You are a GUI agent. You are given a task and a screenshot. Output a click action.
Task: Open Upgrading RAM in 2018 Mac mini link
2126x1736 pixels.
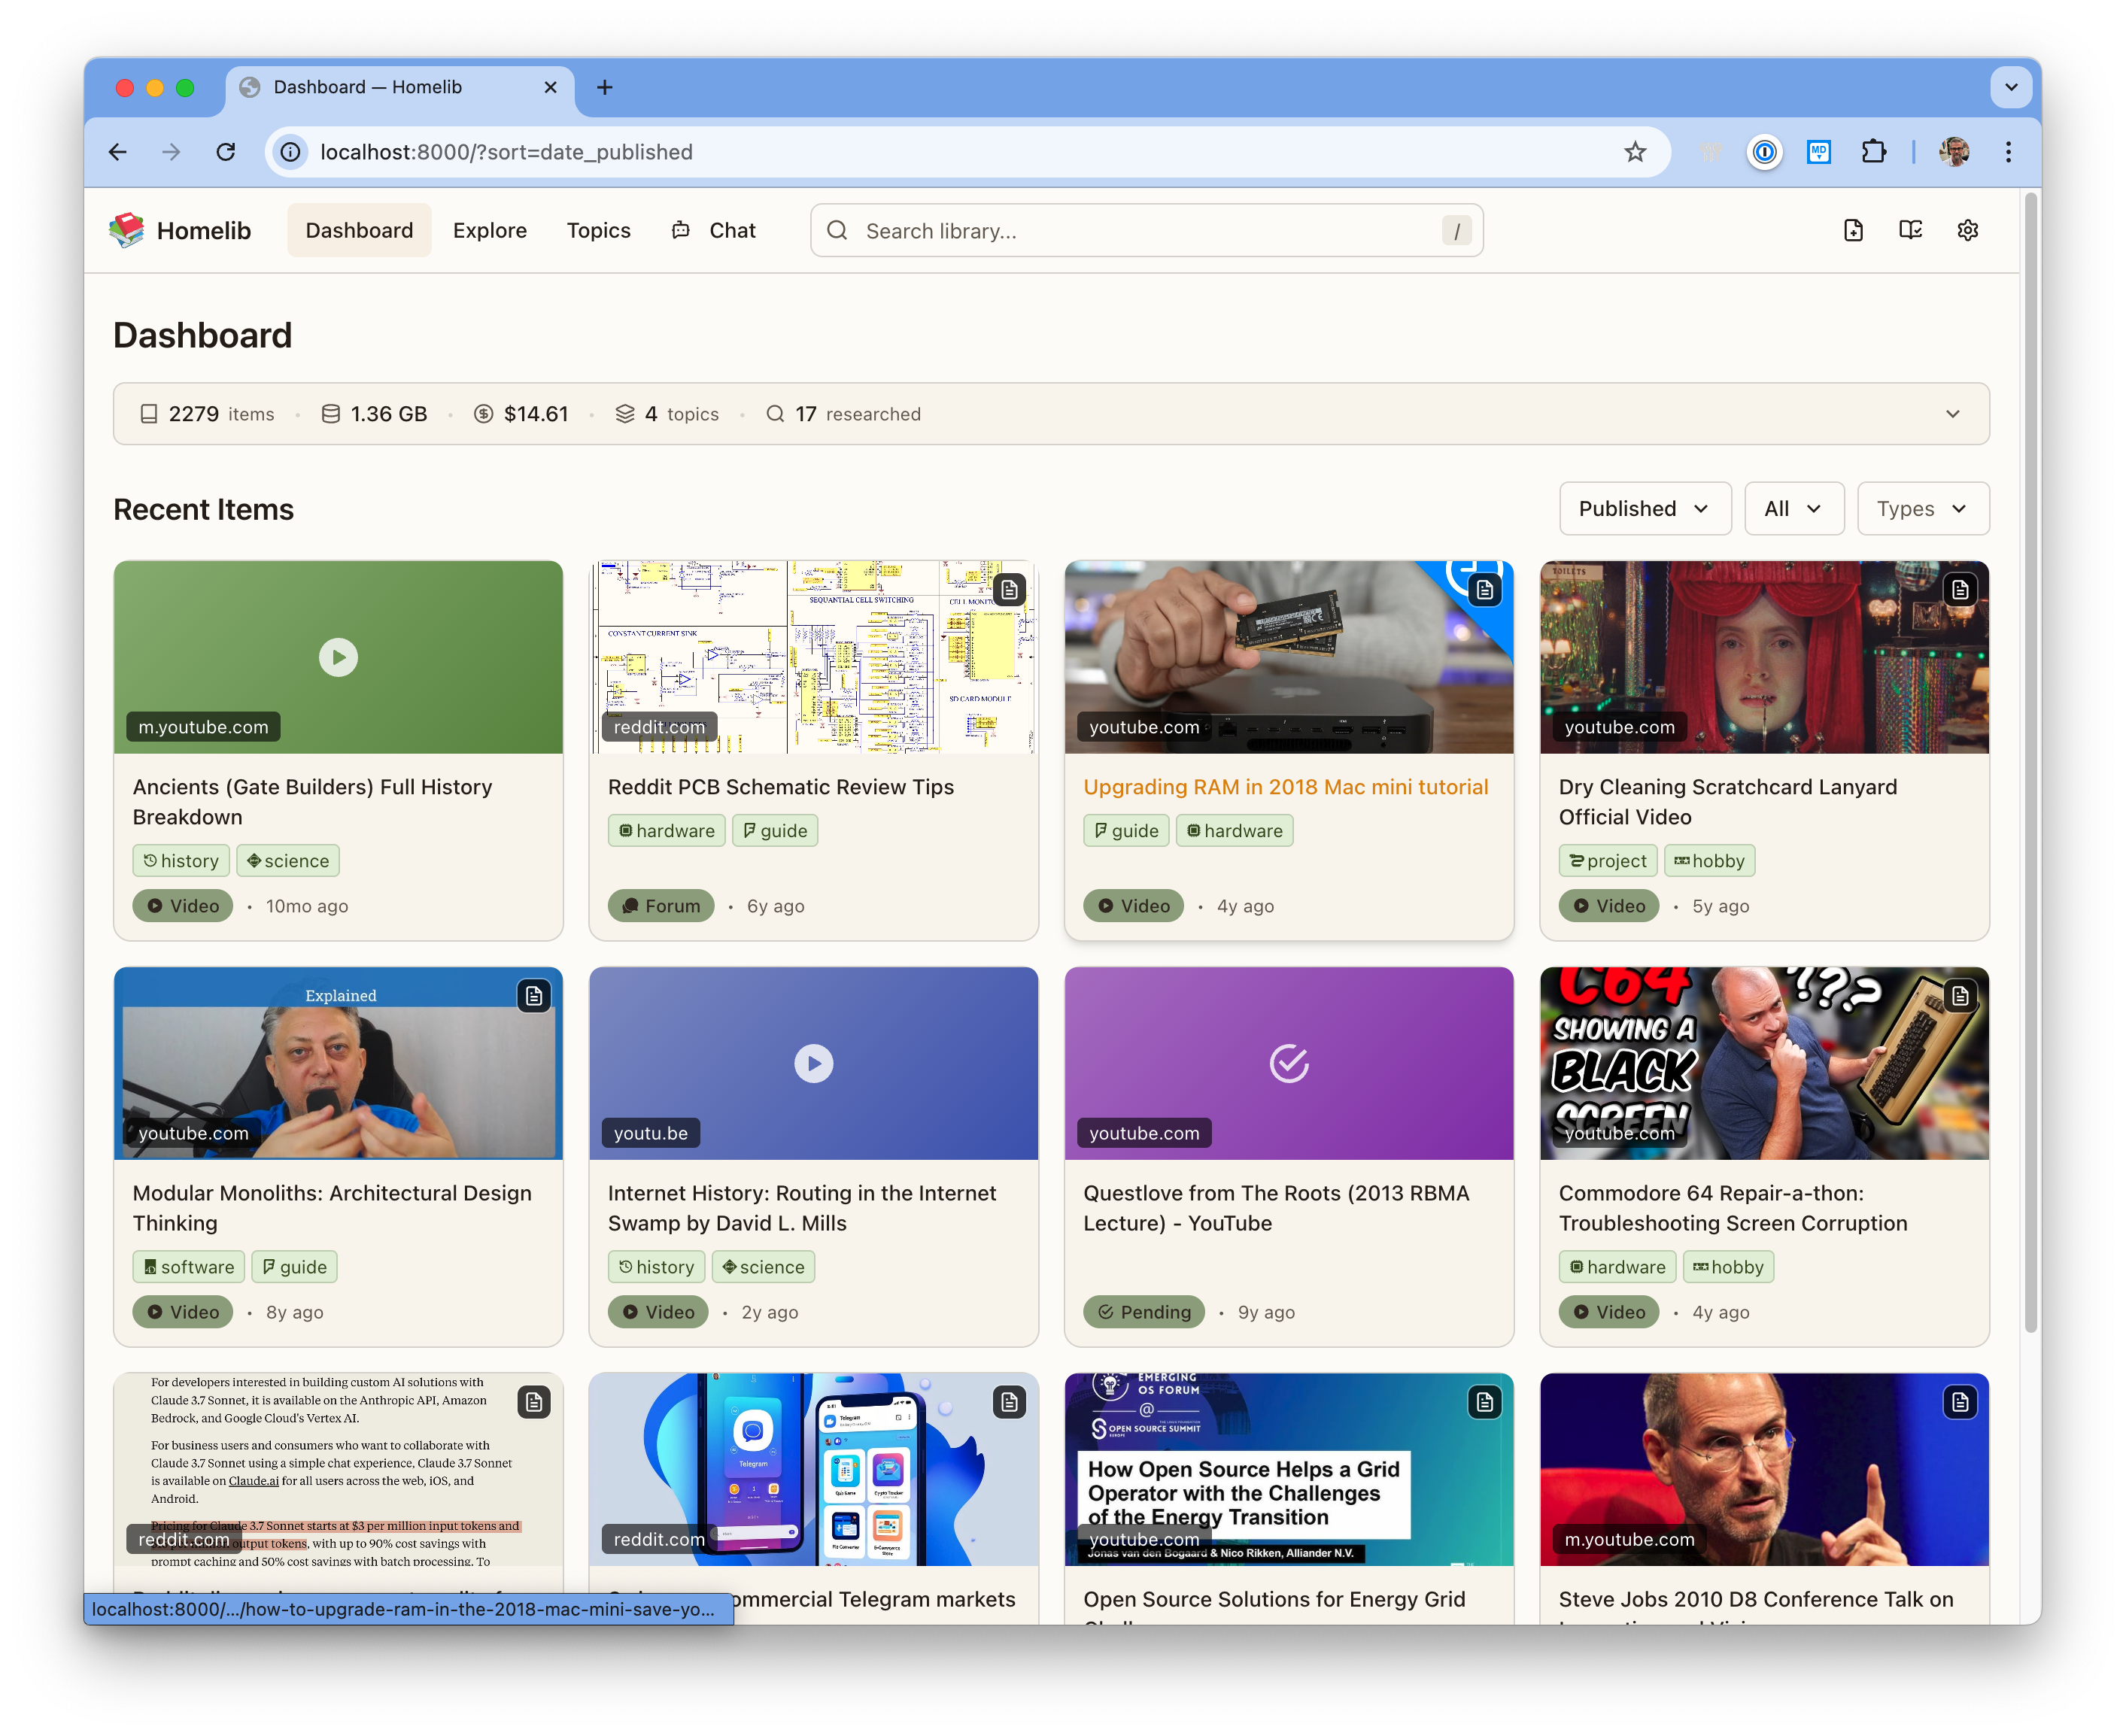click(1285, 787)
